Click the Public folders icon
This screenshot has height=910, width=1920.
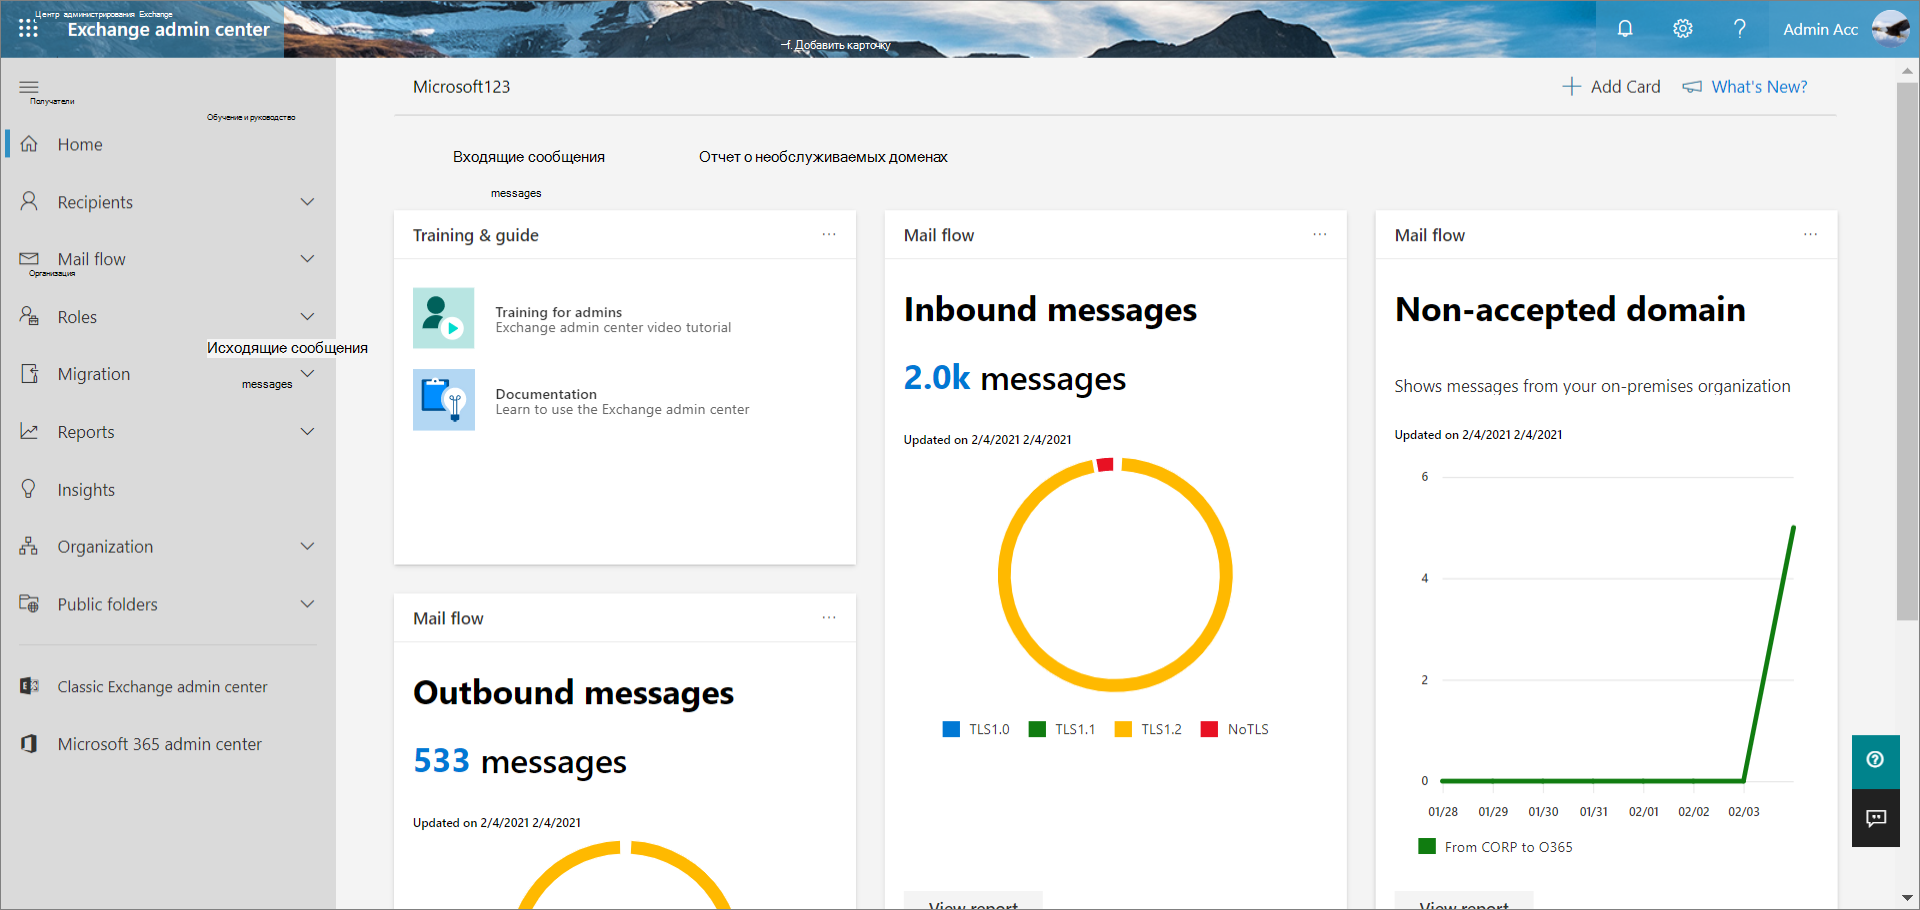click(29, 604)
